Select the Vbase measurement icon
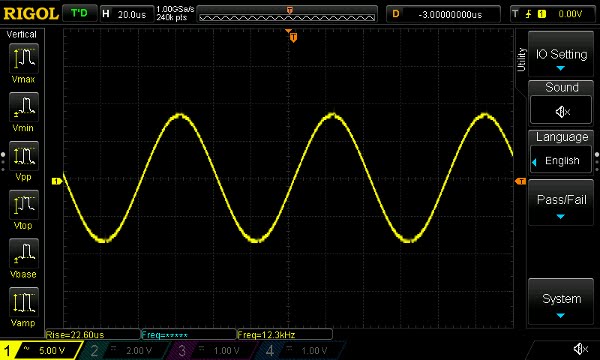Viewport: 600px width, 360px height. [23, 253]
